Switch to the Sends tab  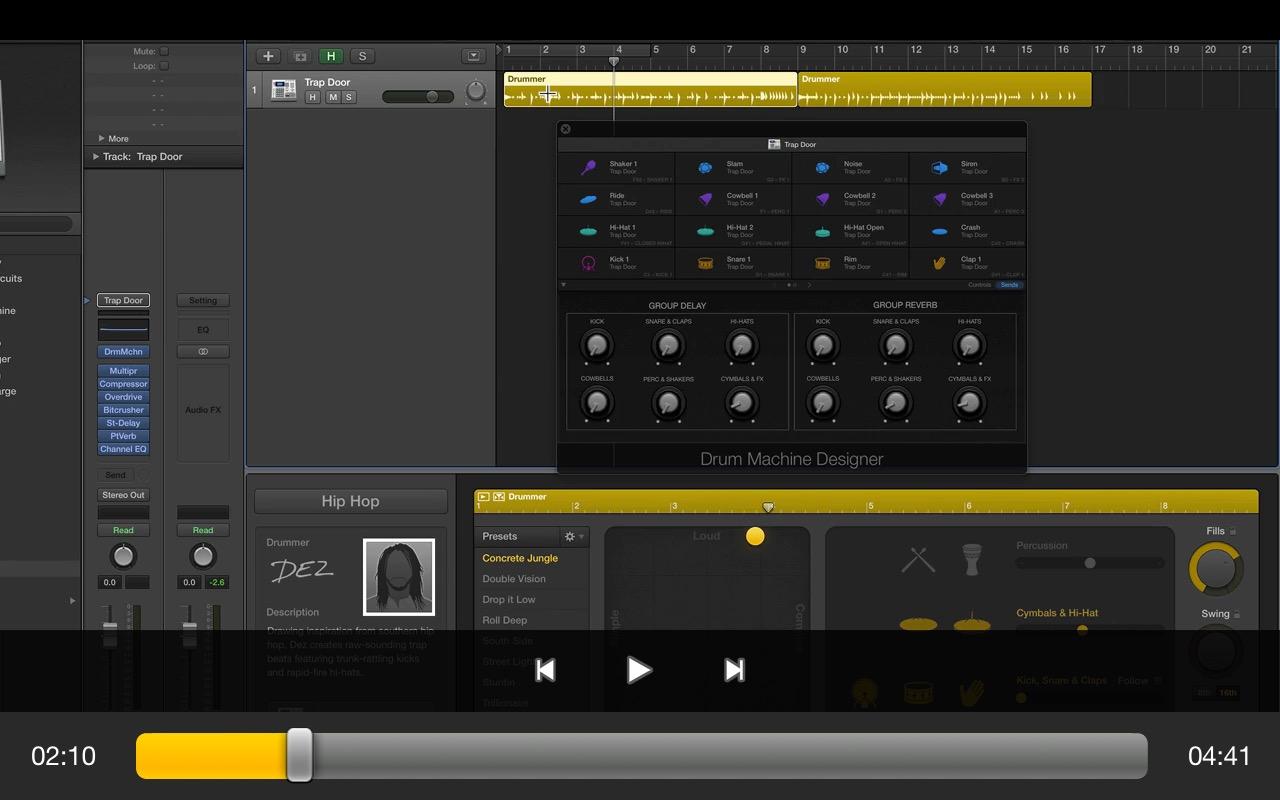click(1009, 285)
